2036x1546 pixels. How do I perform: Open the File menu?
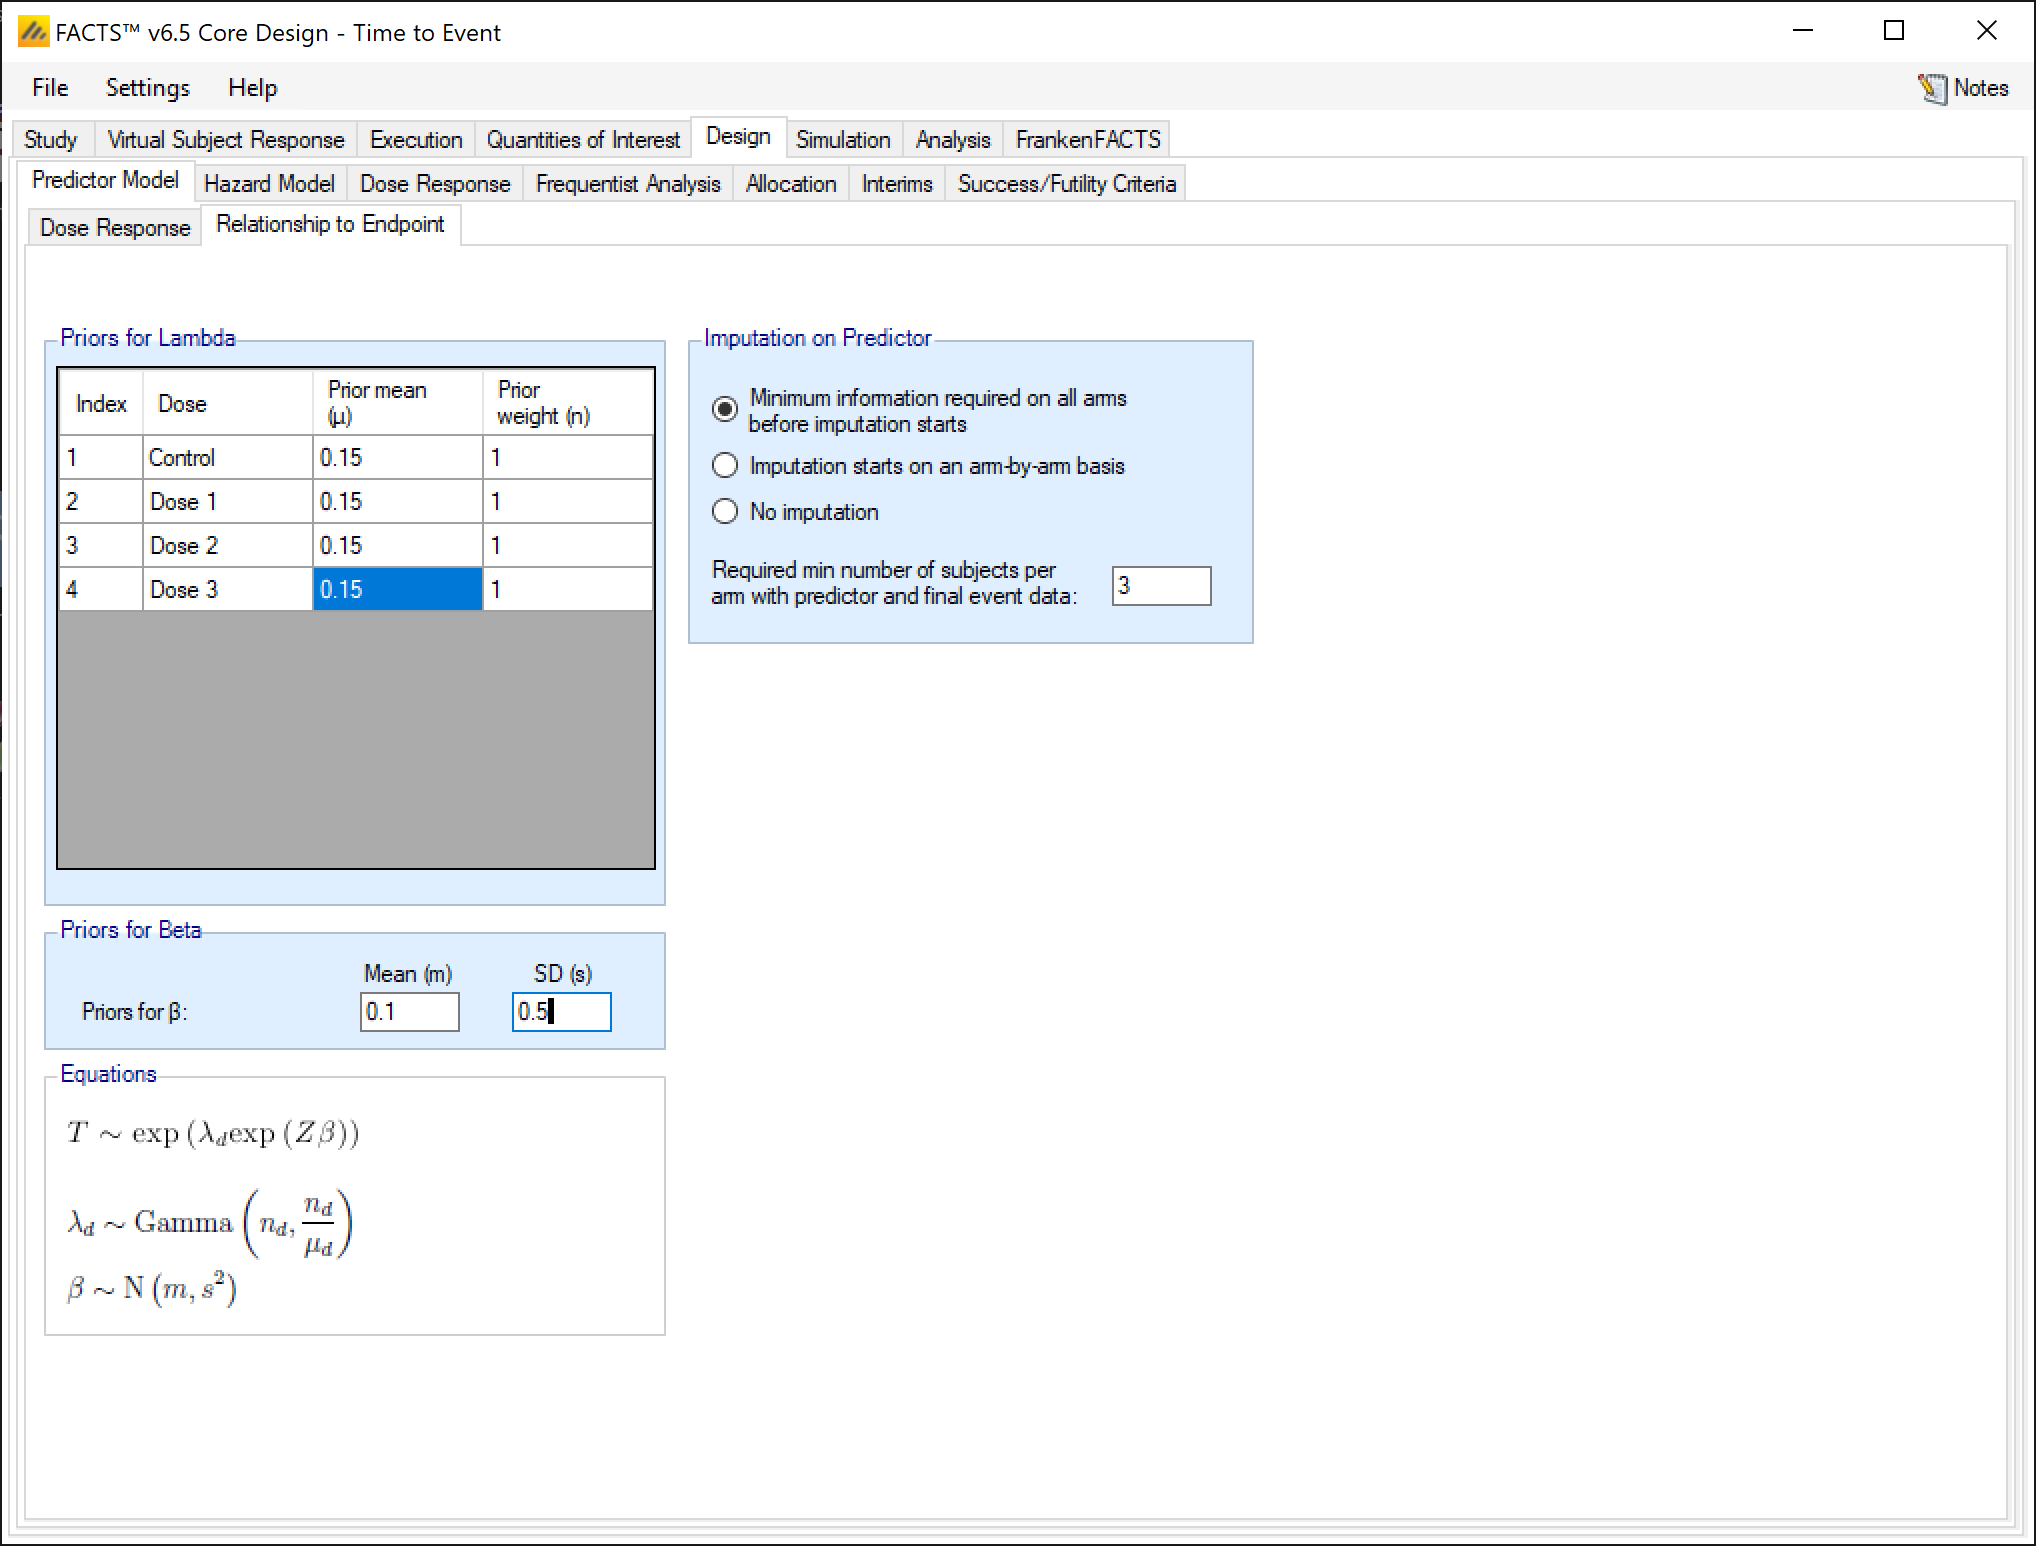point(50,88)
